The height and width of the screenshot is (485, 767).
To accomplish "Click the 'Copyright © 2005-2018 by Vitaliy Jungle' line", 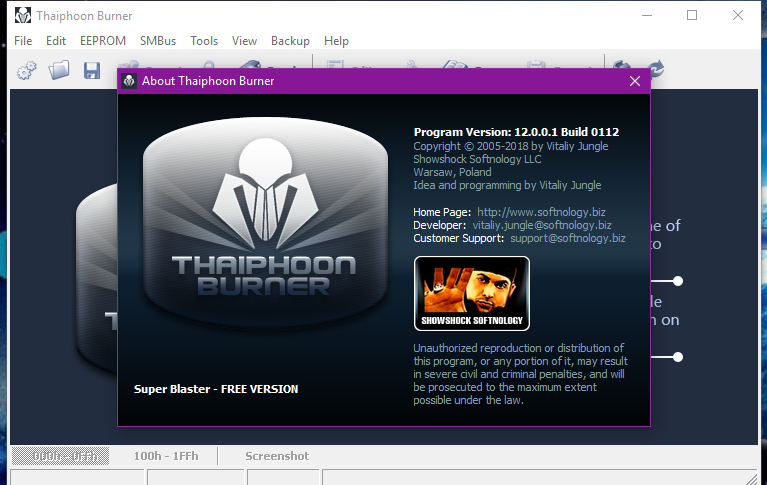I will click(x=511, y=146).
